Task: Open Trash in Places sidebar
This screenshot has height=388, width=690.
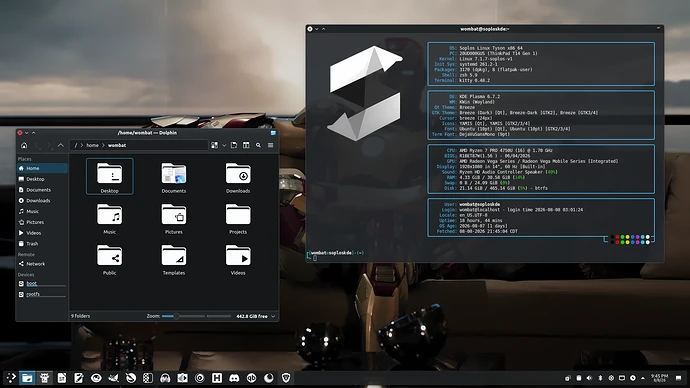Action: click(x=42, y=244)
